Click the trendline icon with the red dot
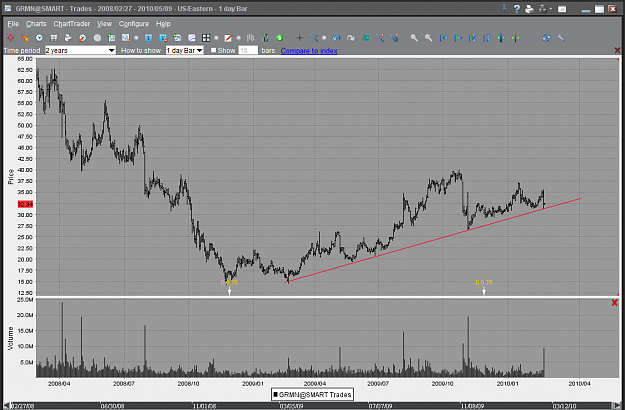Image resolution: width=625 pixels, height=410 pixels. tap(379, 38)
